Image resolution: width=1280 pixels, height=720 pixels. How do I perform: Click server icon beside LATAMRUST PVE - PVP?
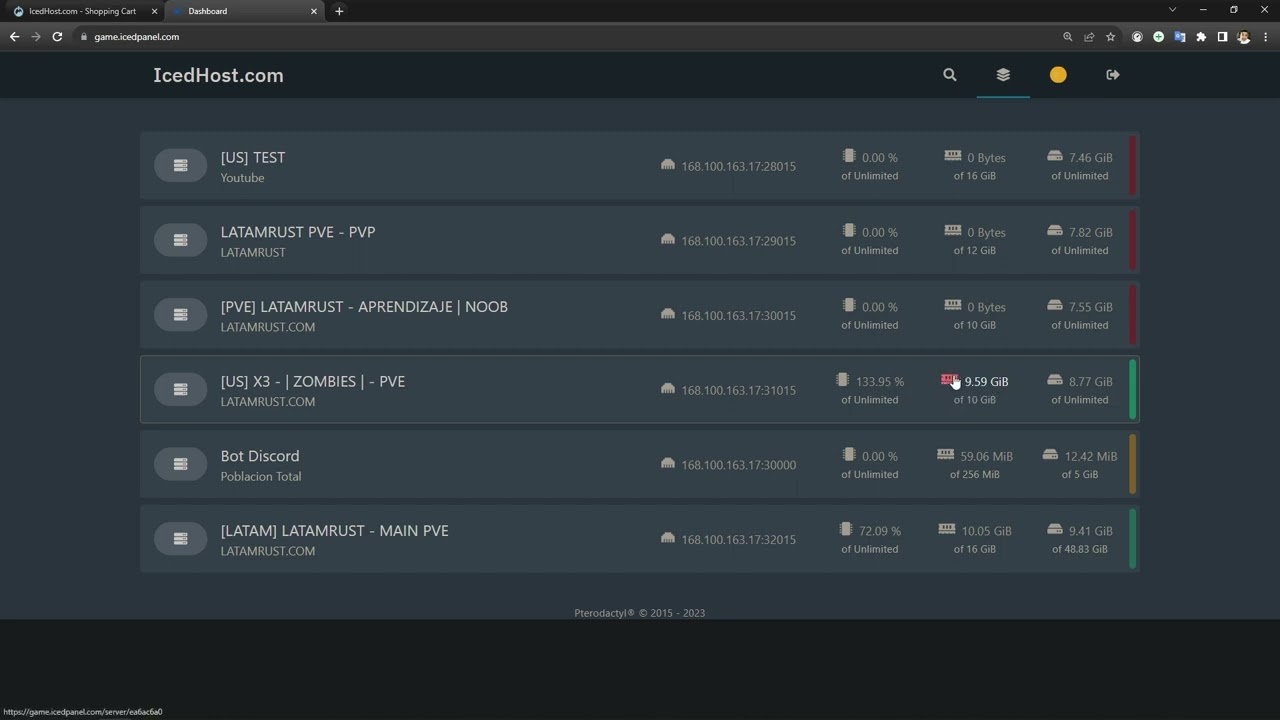coord(180,240)
